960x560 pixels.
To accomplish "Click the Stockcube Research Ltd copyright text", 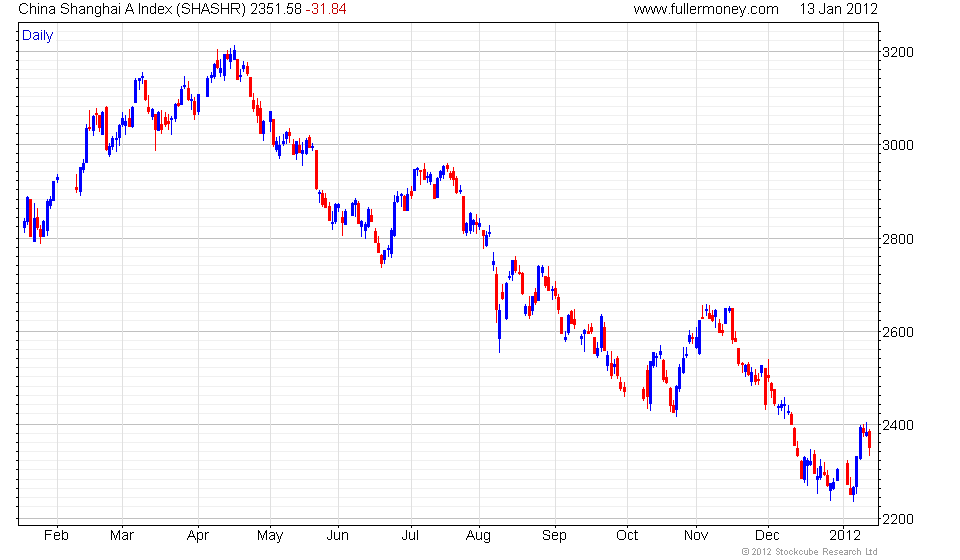I will point(809,552).
